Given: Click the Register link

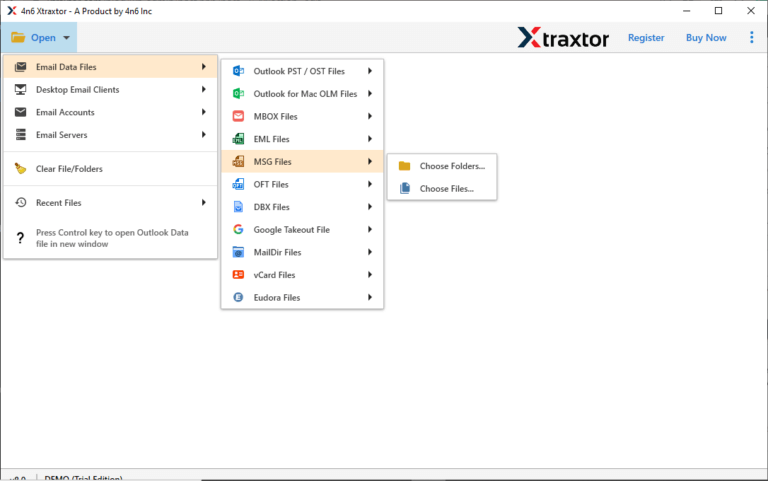Looking at the screenshot, I should click(645, 38).
